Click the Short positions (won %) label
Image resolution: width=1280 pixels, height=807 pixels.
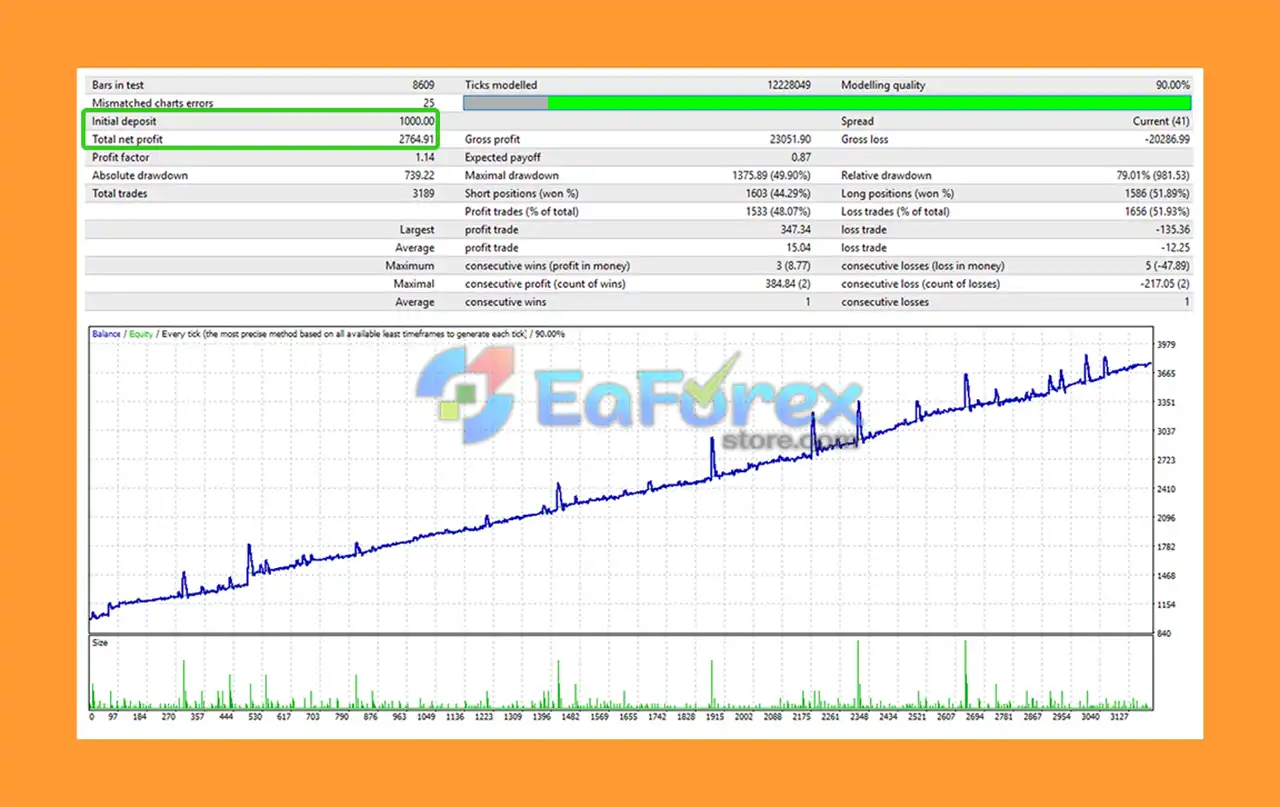(x=522, y=193)
